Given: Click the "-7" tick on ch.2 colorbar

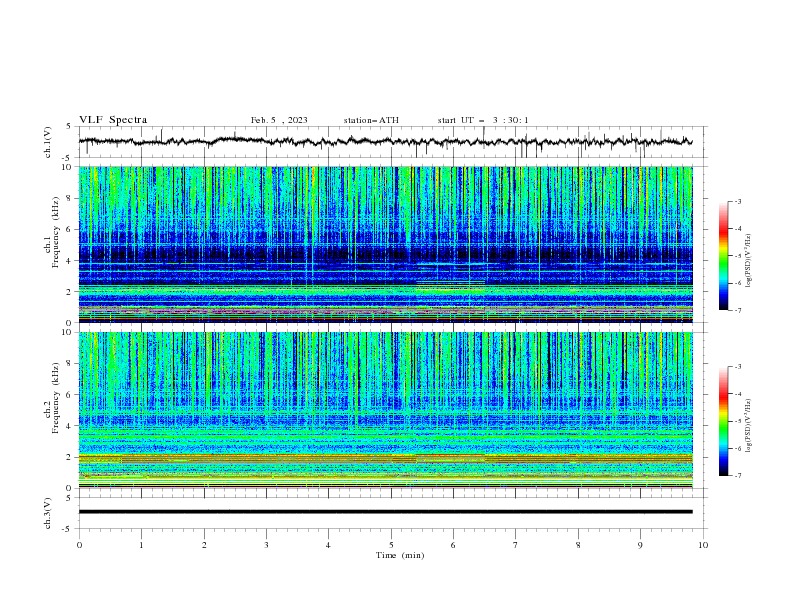Looking at the screenshot, I should pyautogui.click(x=737, y=475).
